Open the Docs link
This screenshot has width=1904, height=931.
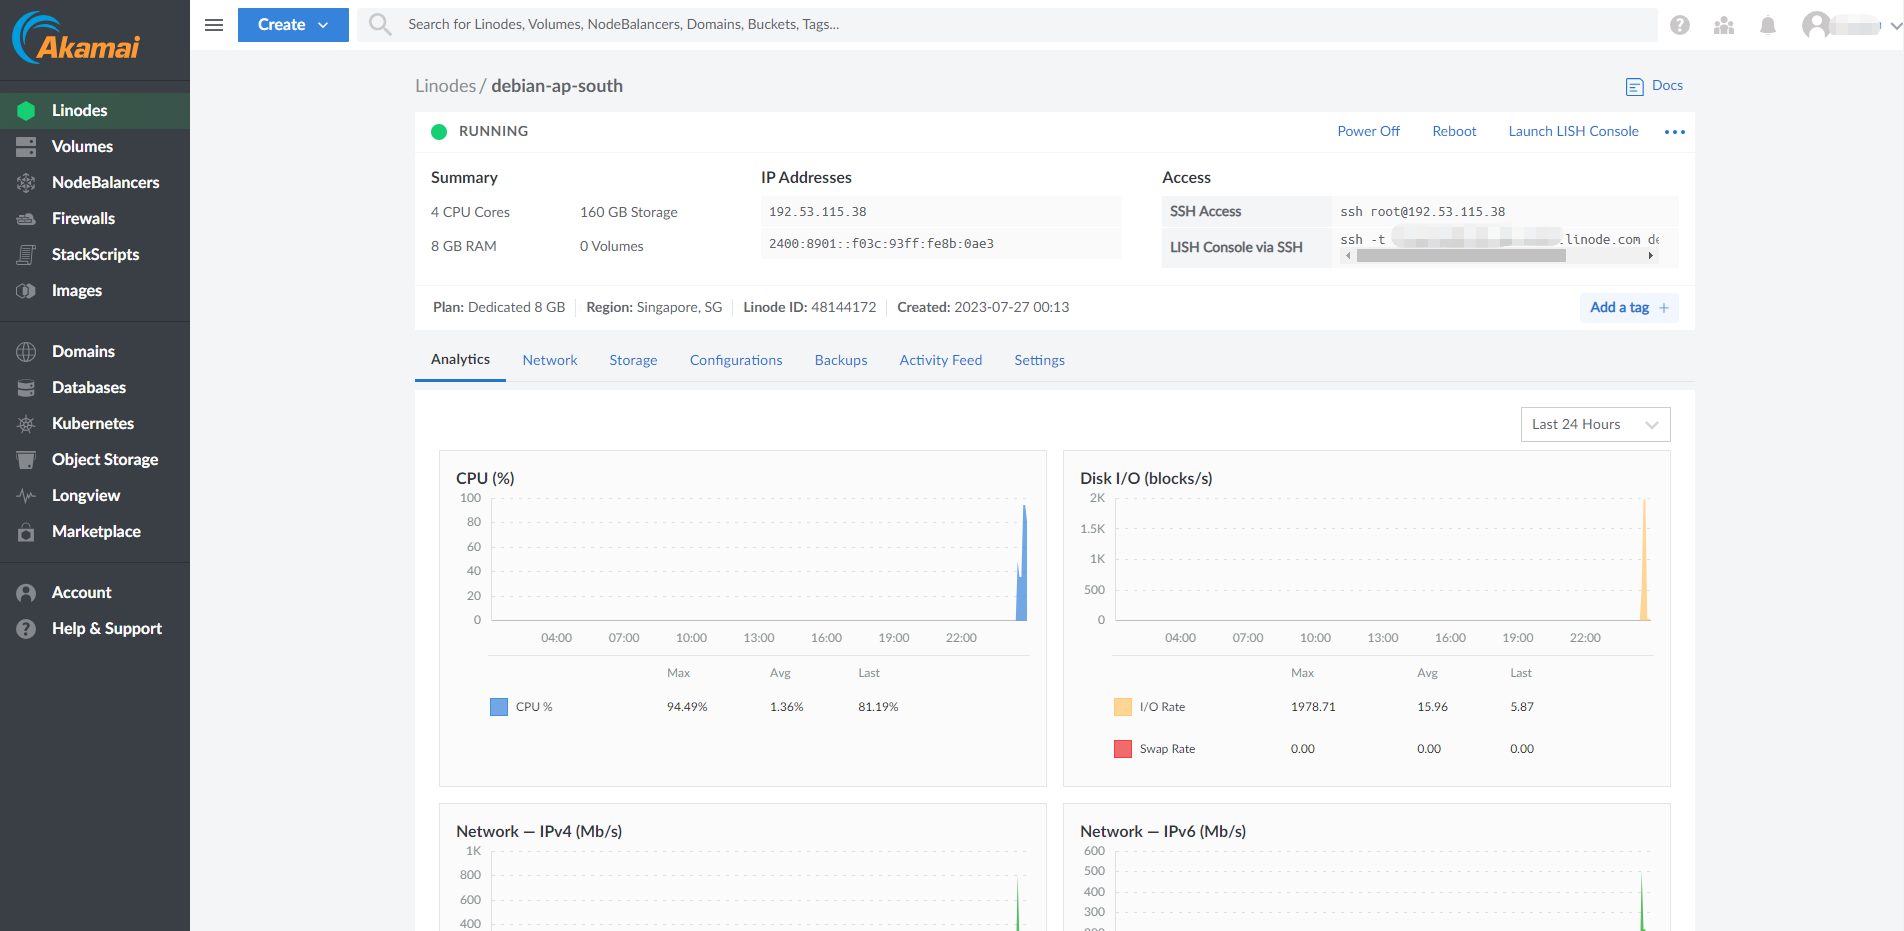[x=1667, y=86]
